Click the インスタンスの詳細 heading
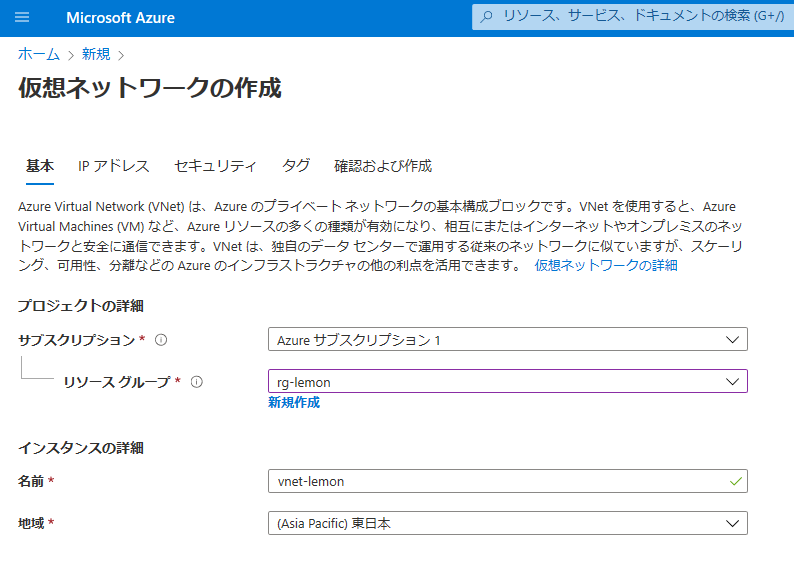794x569 pixels. 81,448
